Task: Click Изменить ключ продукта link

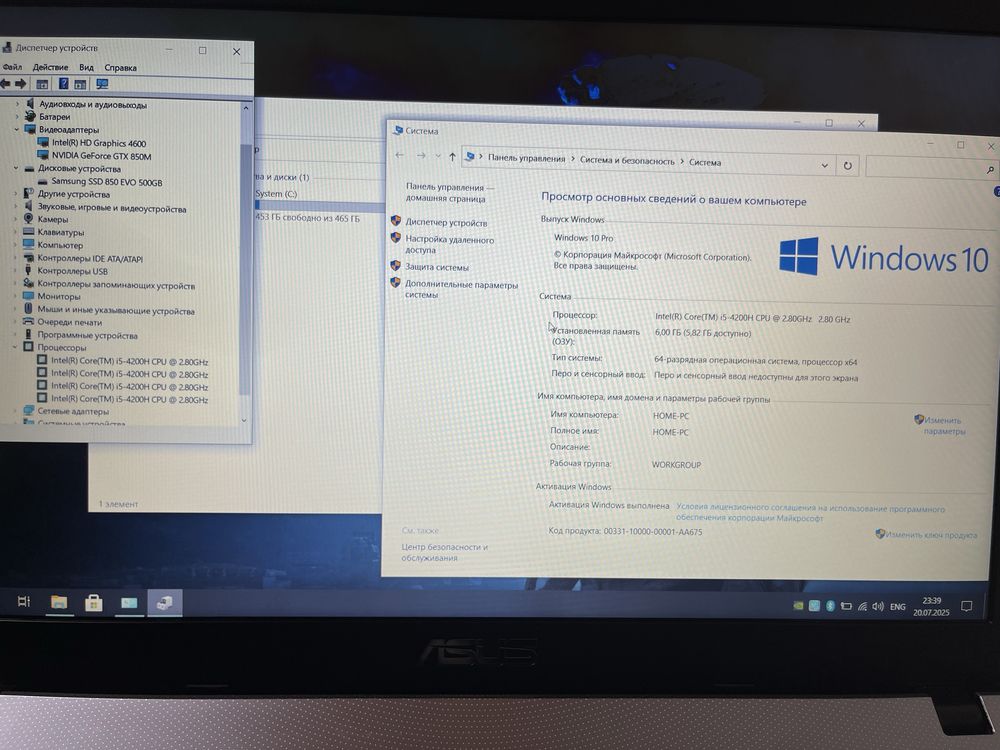Action: click(x=931, y=534)
